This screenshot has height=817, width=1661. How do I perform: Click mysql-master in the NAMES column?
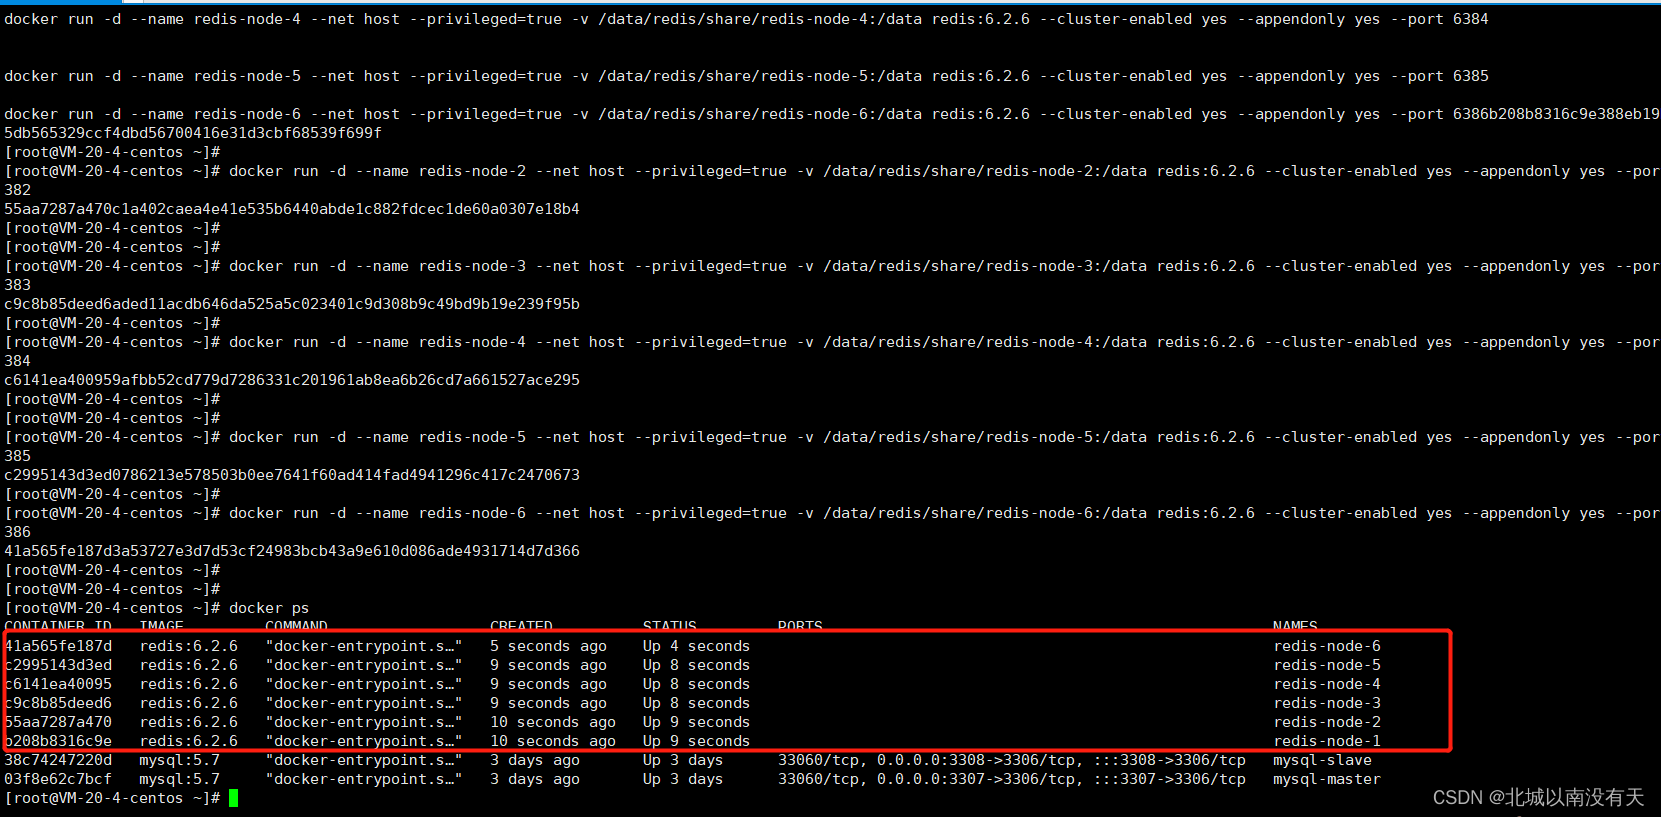(x=1327, y=779)
